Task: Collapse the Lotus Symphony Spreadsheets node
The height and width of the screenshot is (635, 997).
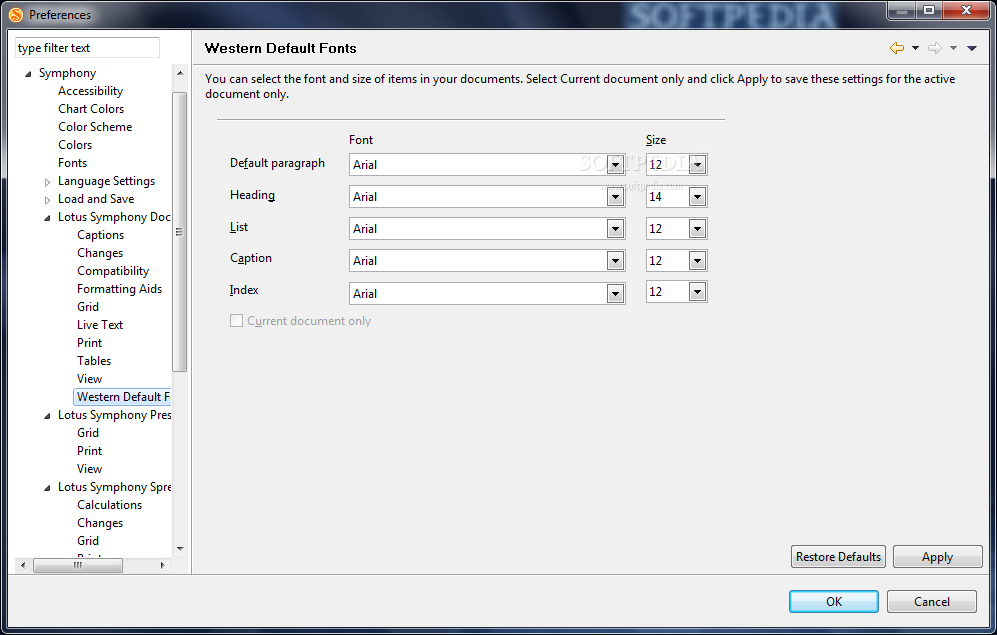Action: point(47,488)
